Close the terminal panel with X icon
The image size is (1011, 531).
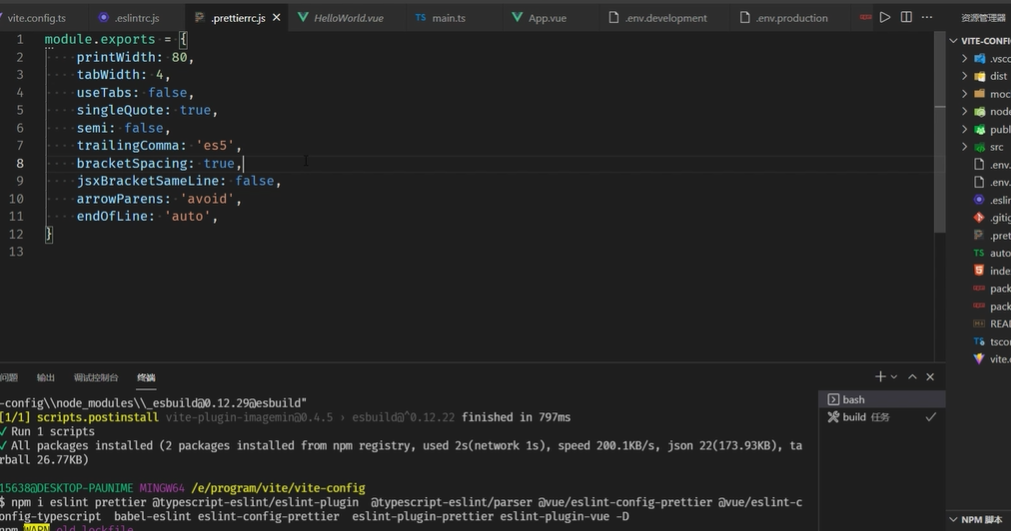point(930,377)
